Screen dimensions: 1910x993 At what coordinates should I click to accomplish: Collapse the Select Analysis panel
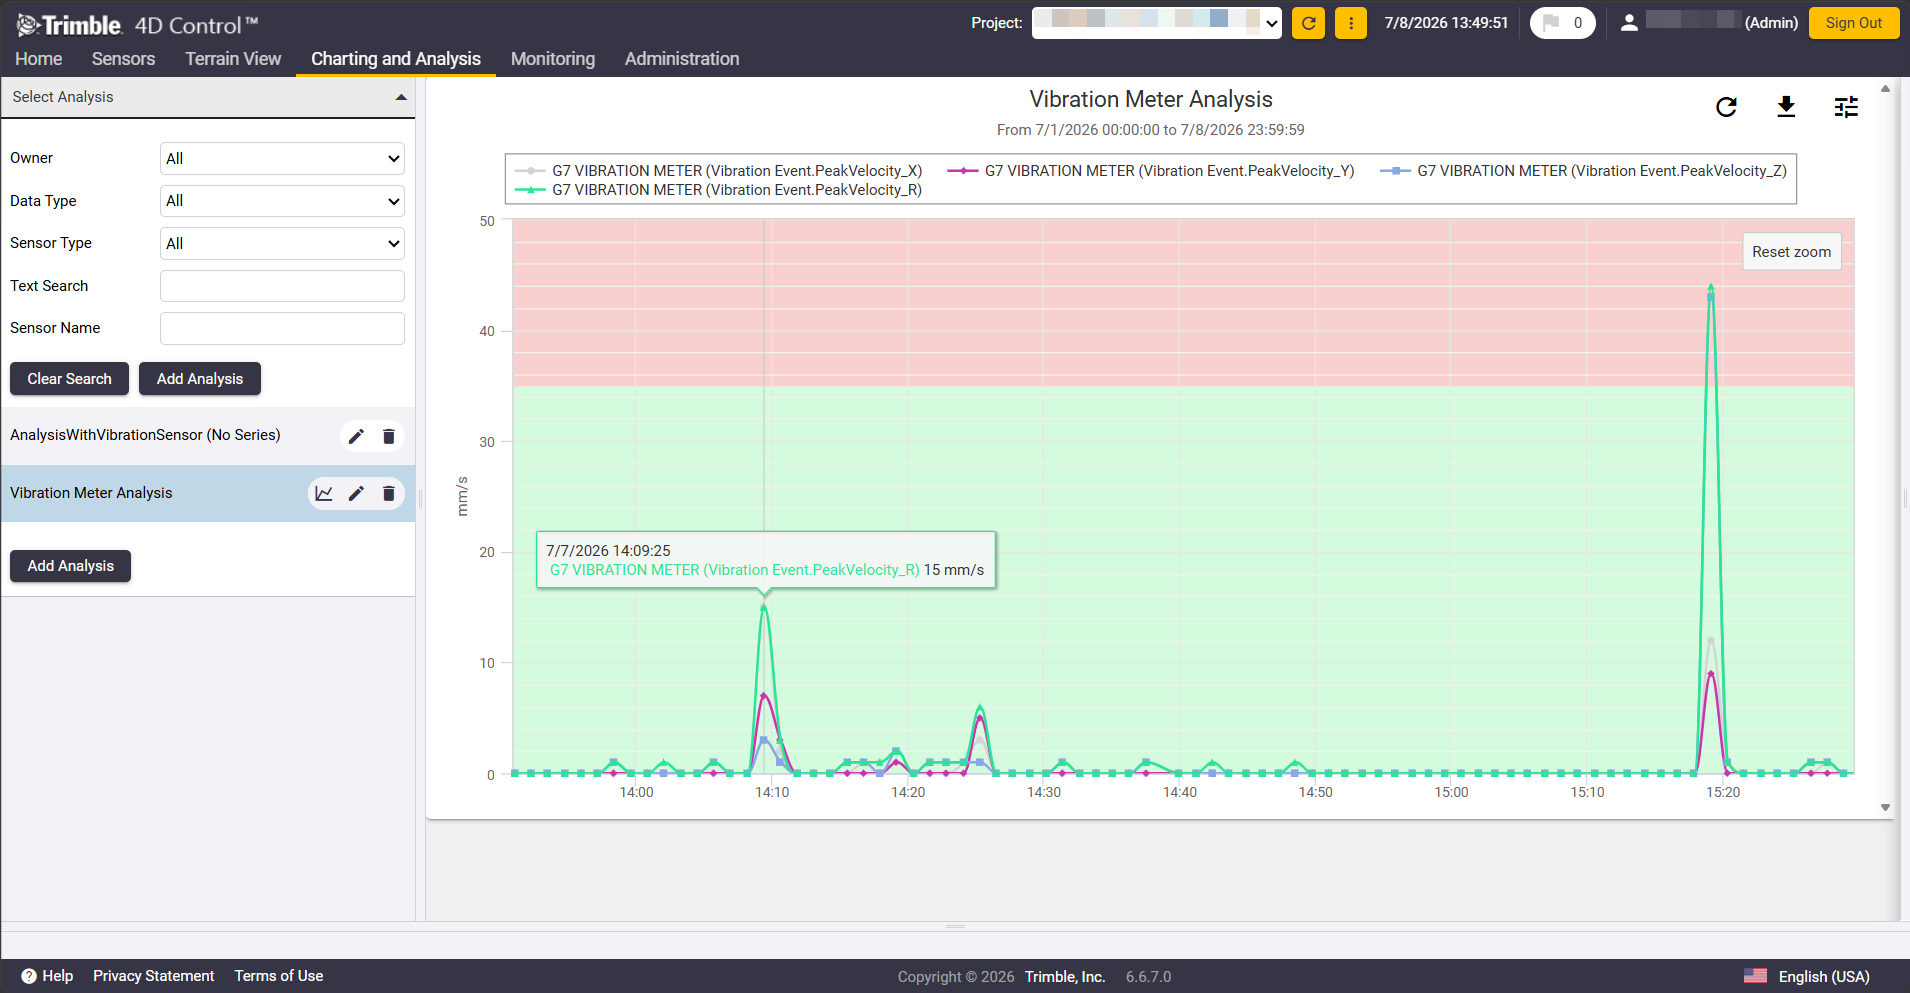(401, 97)
